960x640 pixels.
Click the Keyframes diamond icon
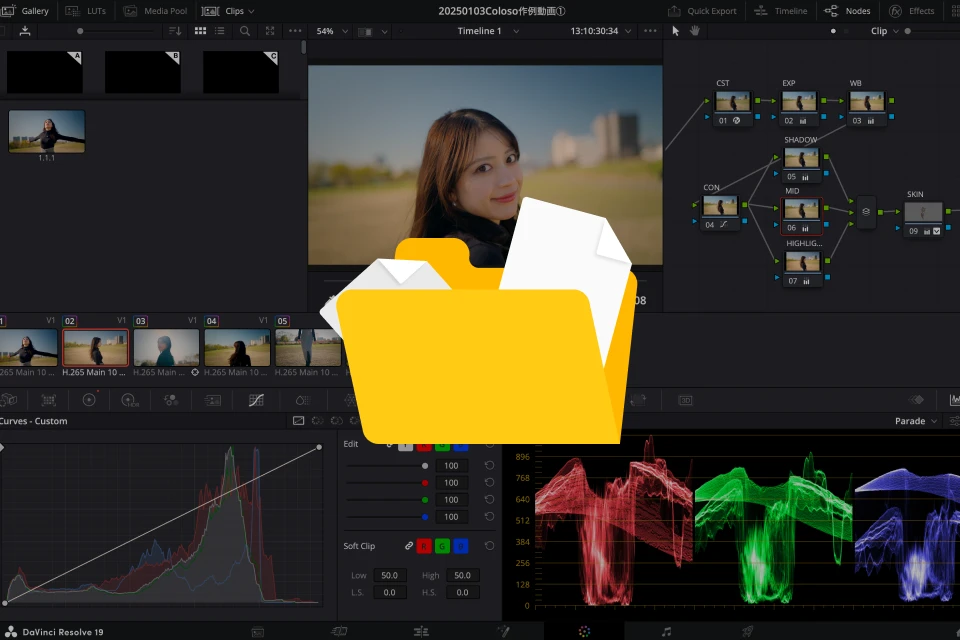917,400
